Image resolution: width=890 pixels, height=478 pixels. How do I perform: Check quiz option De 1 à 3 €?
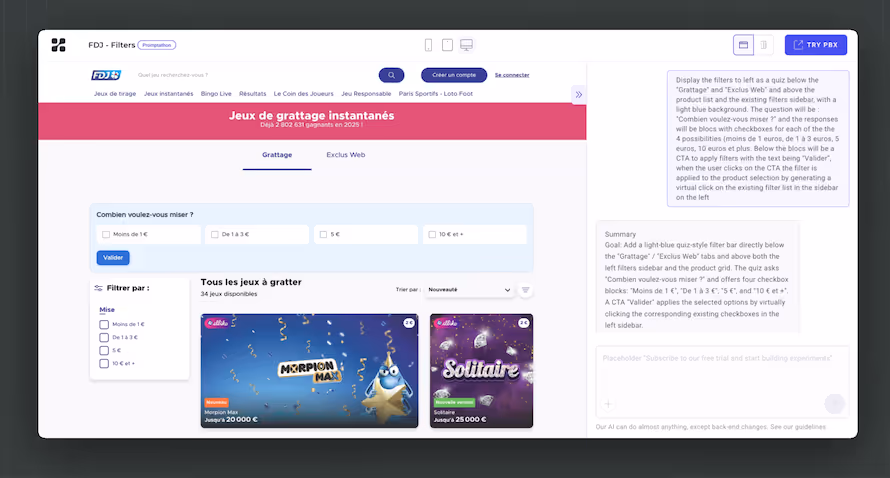coord(215,234)
